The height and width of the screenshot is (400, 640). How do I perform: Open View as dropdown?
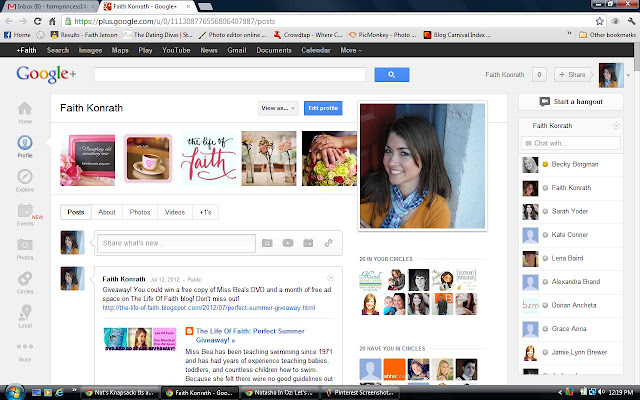[x=278, y=108]
